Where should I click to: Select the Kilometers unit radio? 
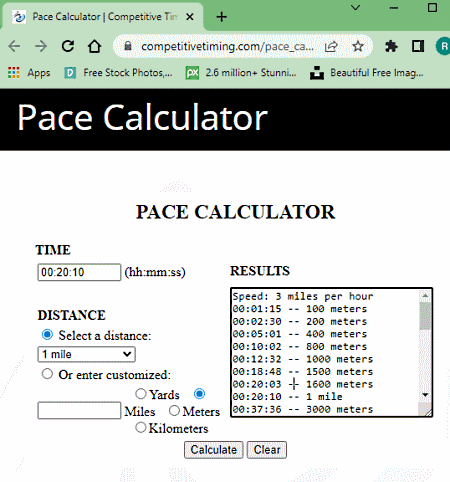click(x=141, y=427)
